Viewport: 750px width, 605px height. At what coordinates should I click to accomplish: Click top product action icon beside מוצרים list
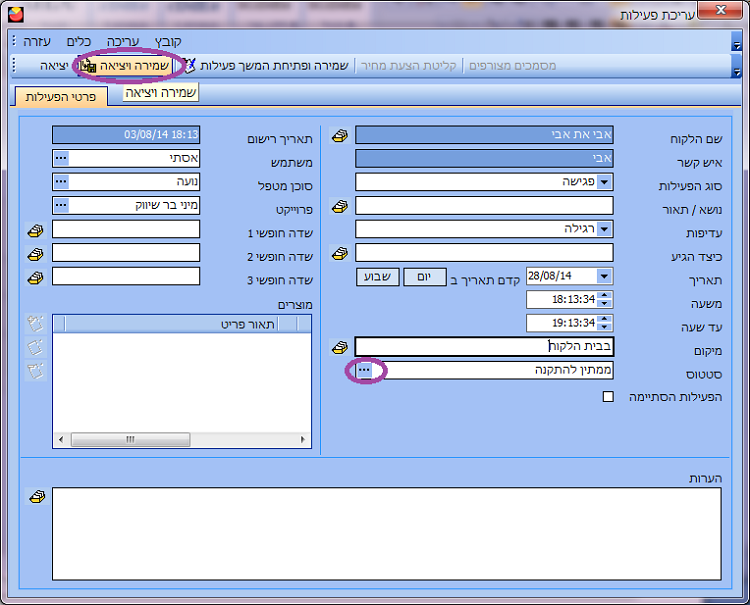[36, 324]
